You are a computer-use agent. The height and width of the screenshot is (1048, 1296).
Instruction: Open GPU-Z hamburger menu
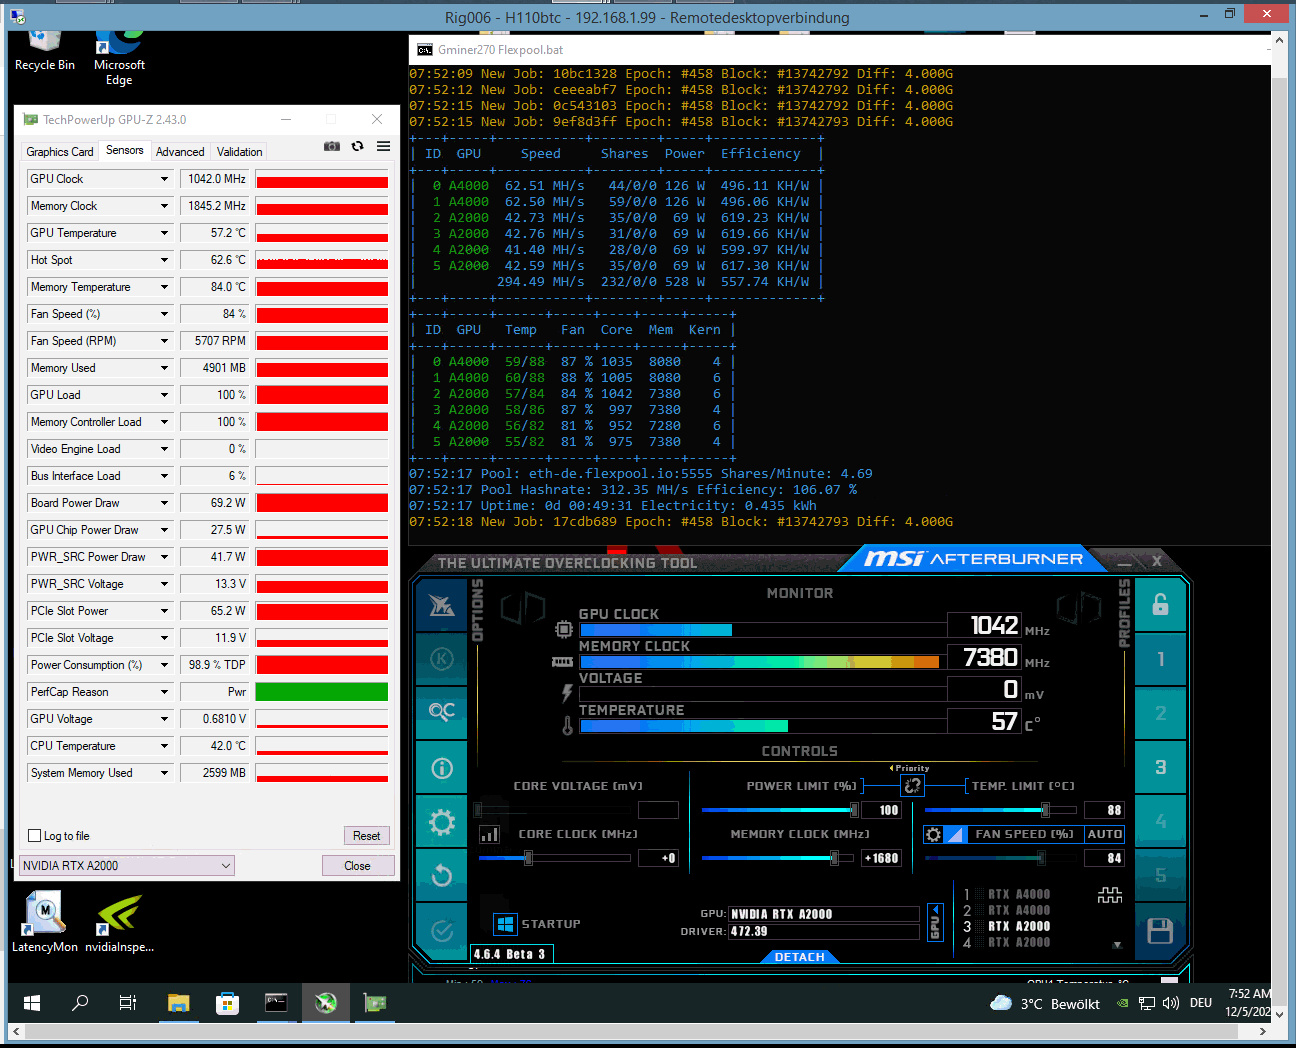[x=383, y=146]
